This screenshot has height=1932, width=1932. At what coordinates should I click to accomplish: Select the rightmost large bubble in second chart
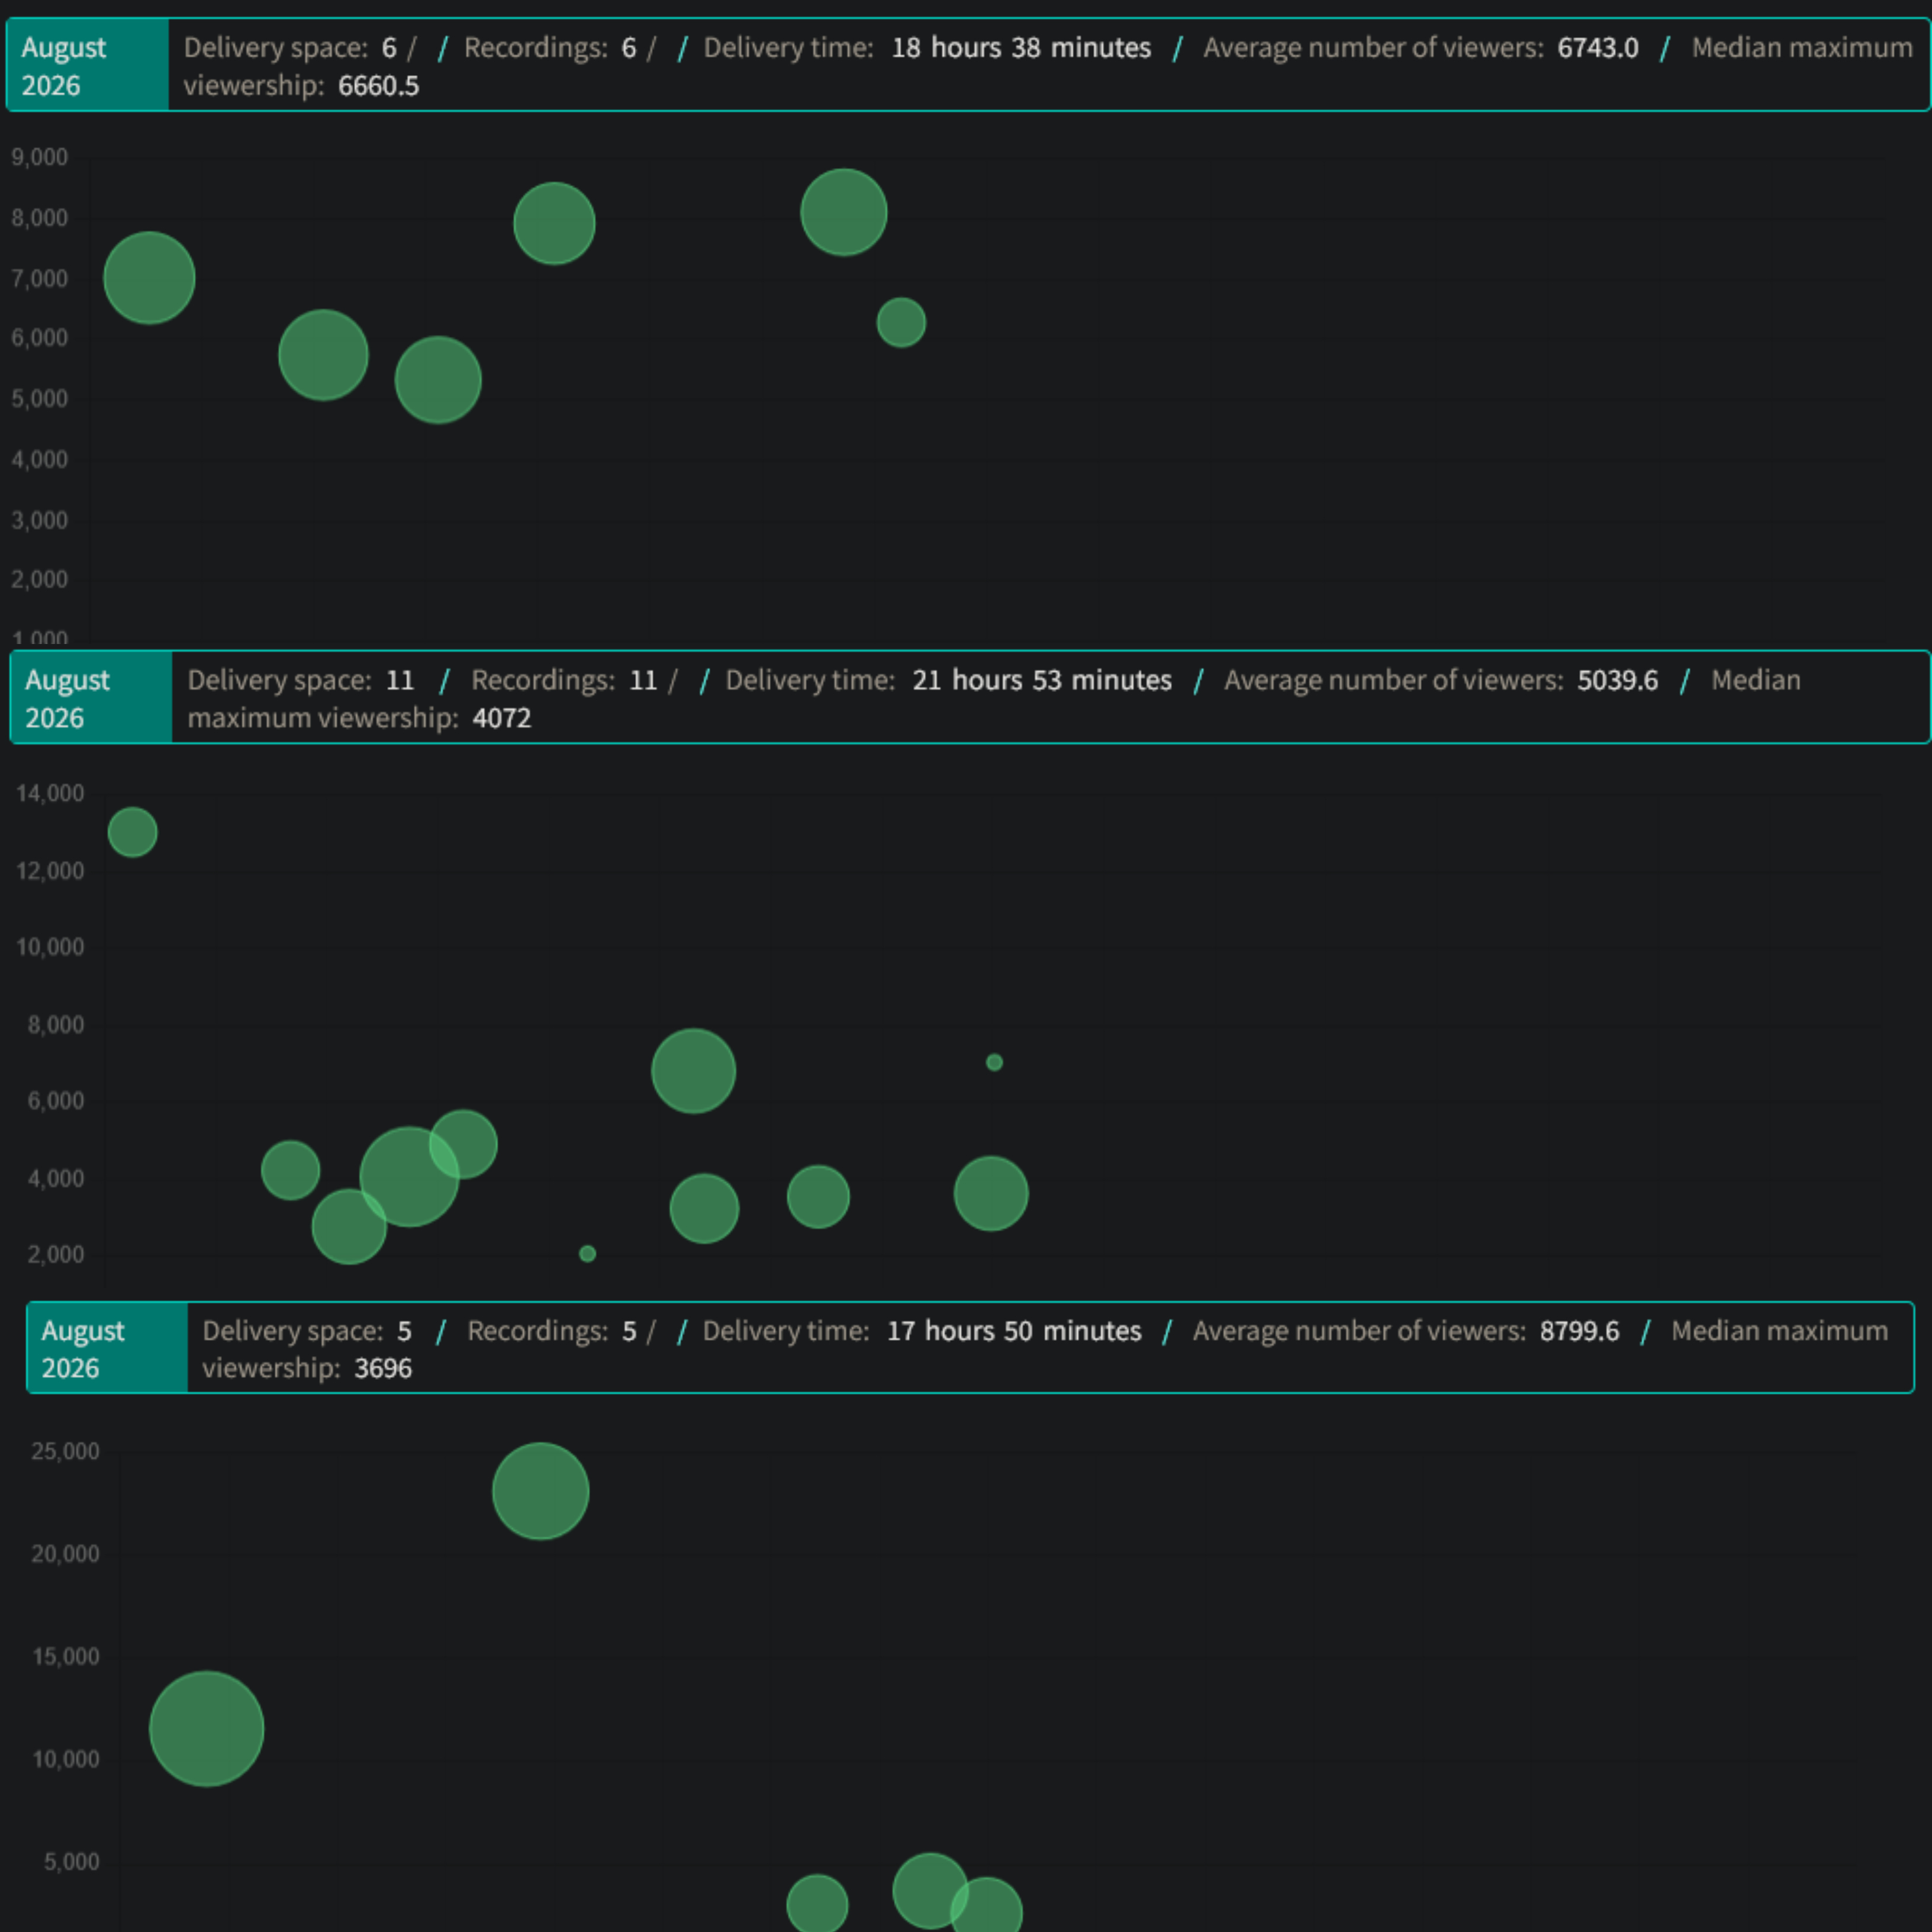pyautogui.click(x=991, y=1193)
